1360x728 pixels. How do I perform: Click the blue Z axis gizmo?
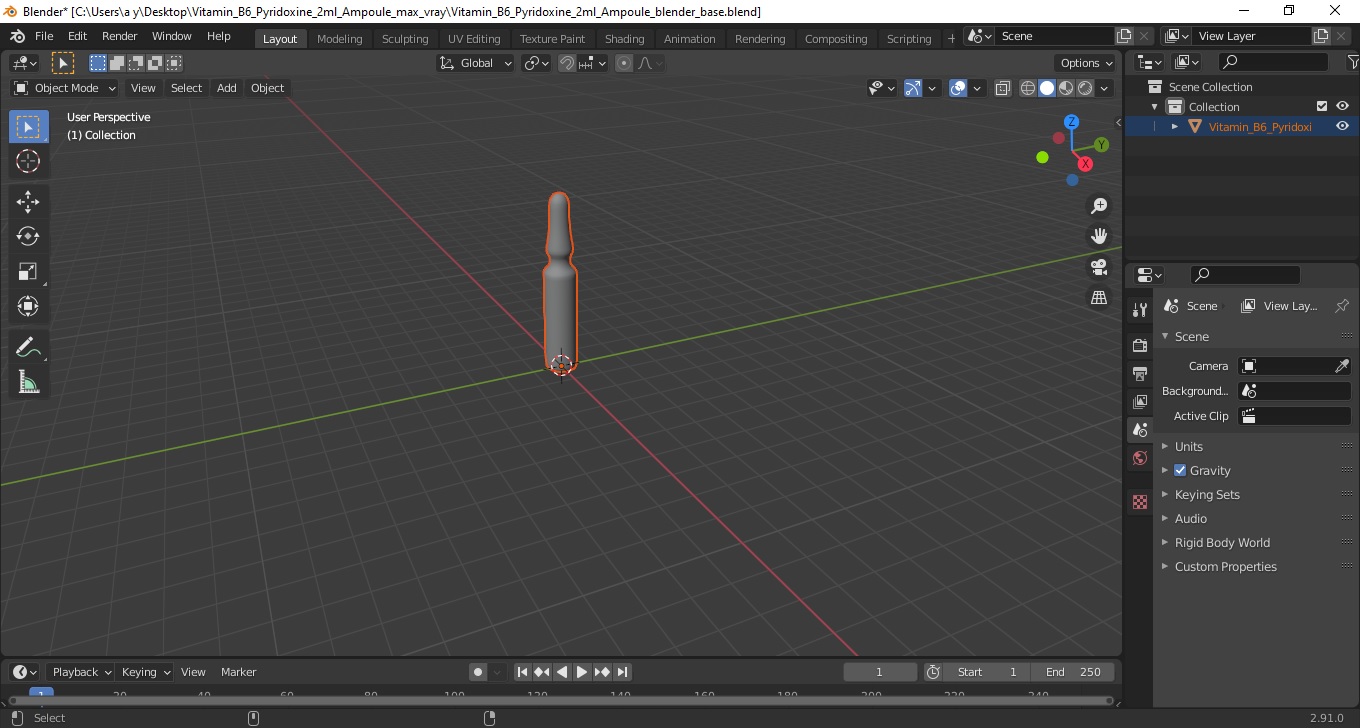point(1071,121)
